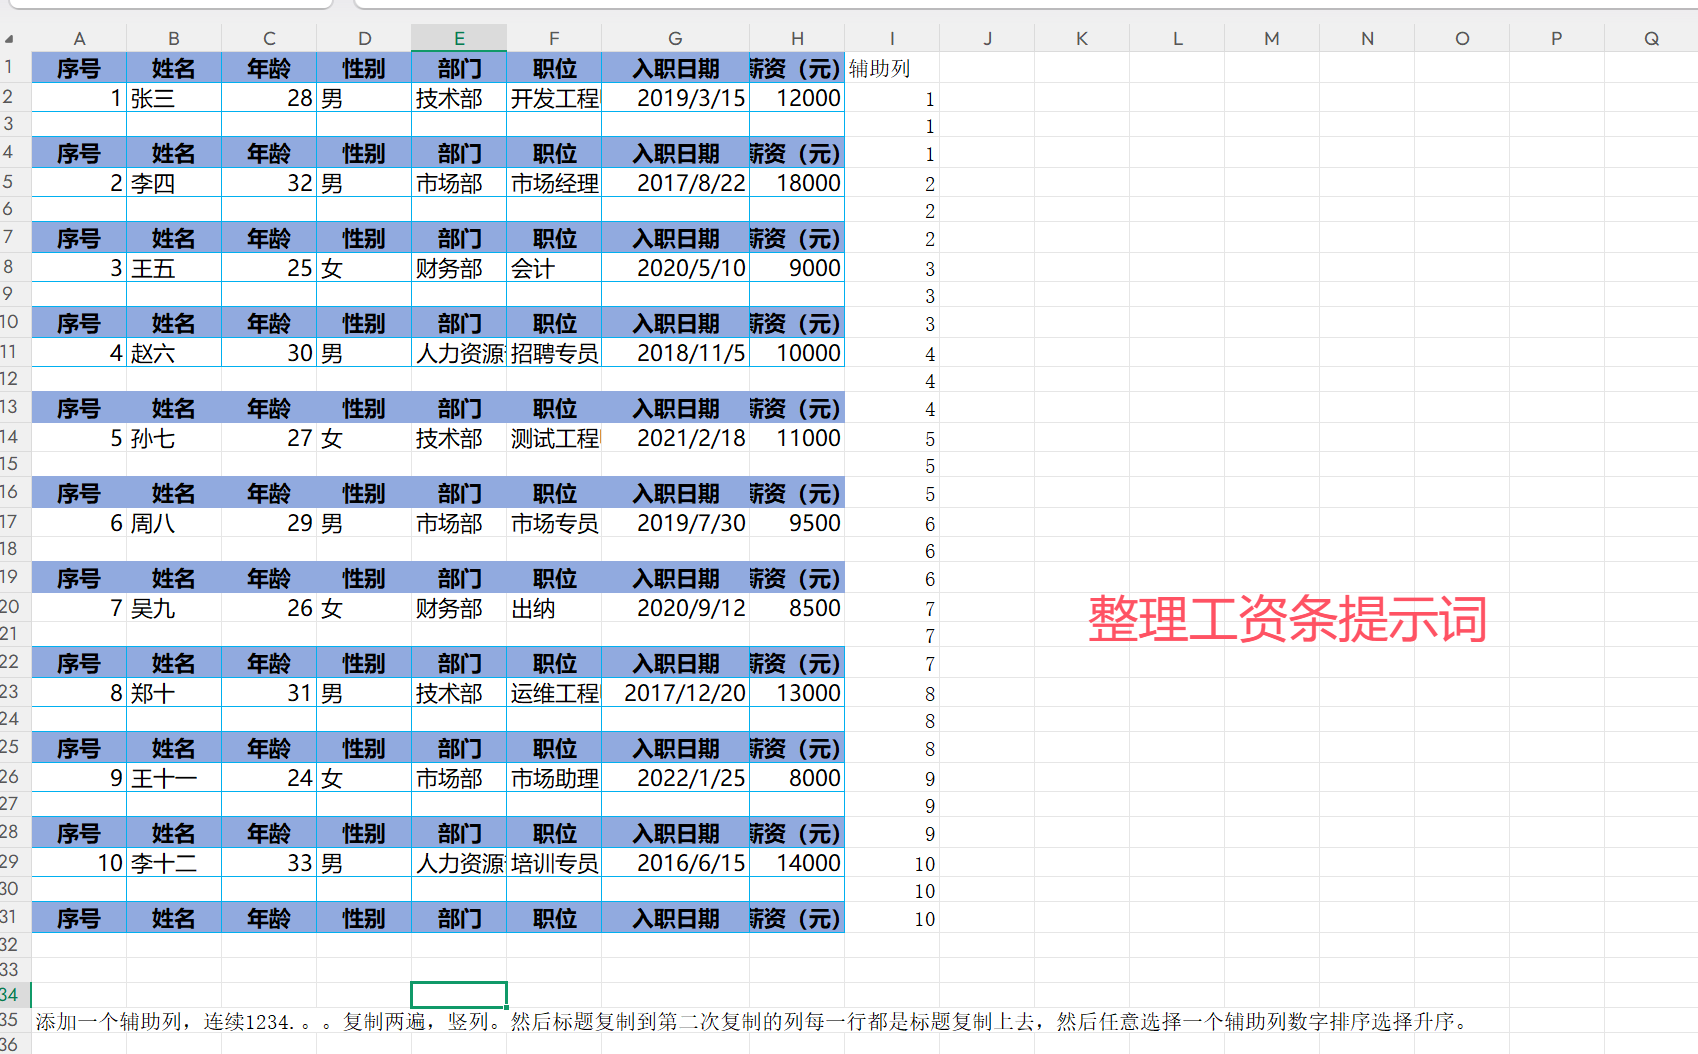Screen dimensions: 1698x1054
Task: Click the 出纳 position cell
Action: 554,608
